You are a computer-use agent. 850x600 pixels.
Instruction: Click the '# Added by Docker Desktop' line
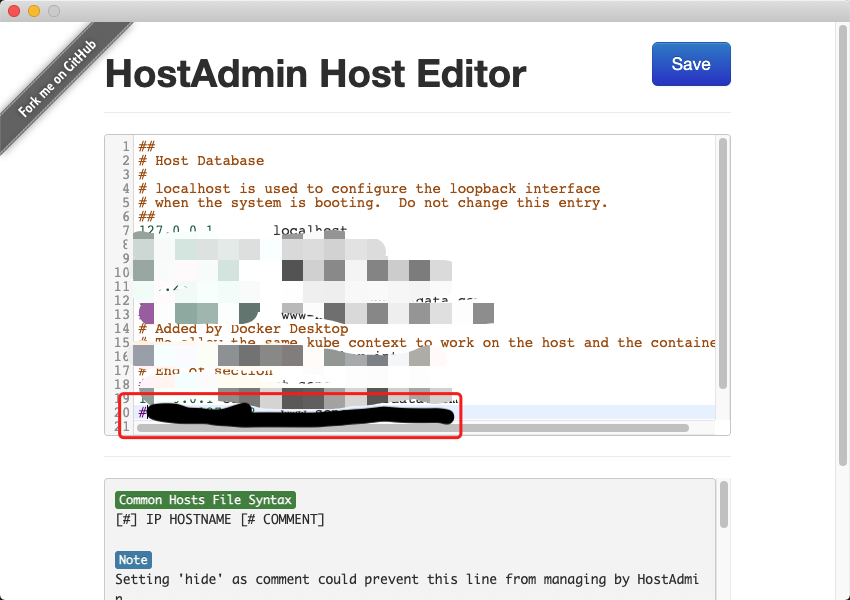[x=243, y=328]
